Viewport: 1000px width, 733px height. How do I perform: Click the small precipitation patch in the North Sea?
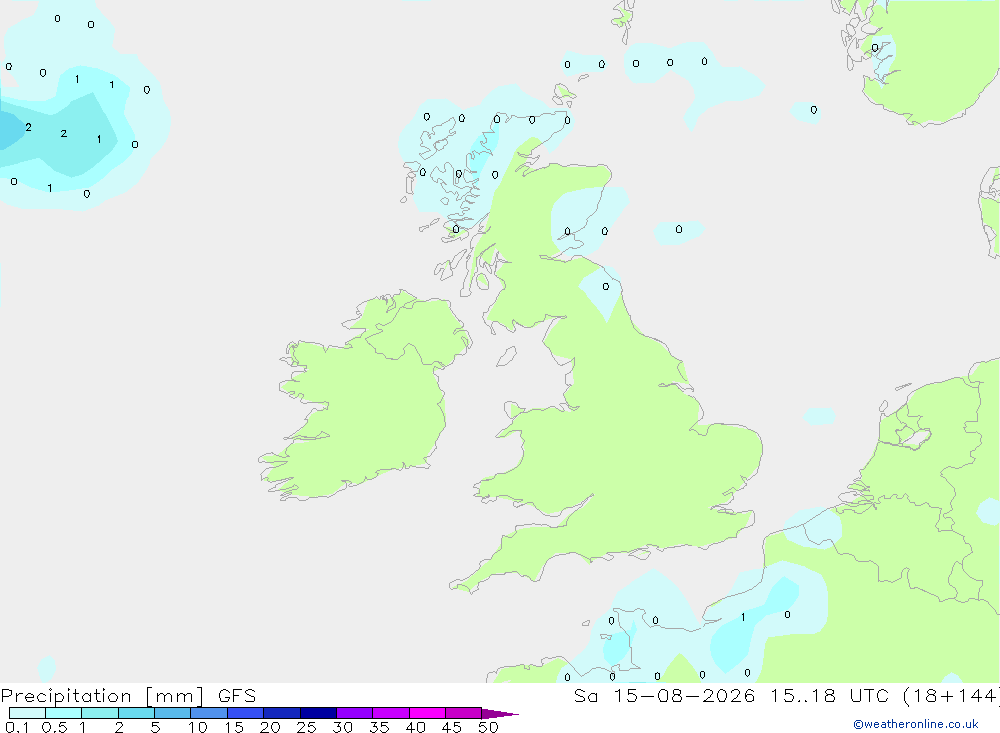[x=819, y=417]
